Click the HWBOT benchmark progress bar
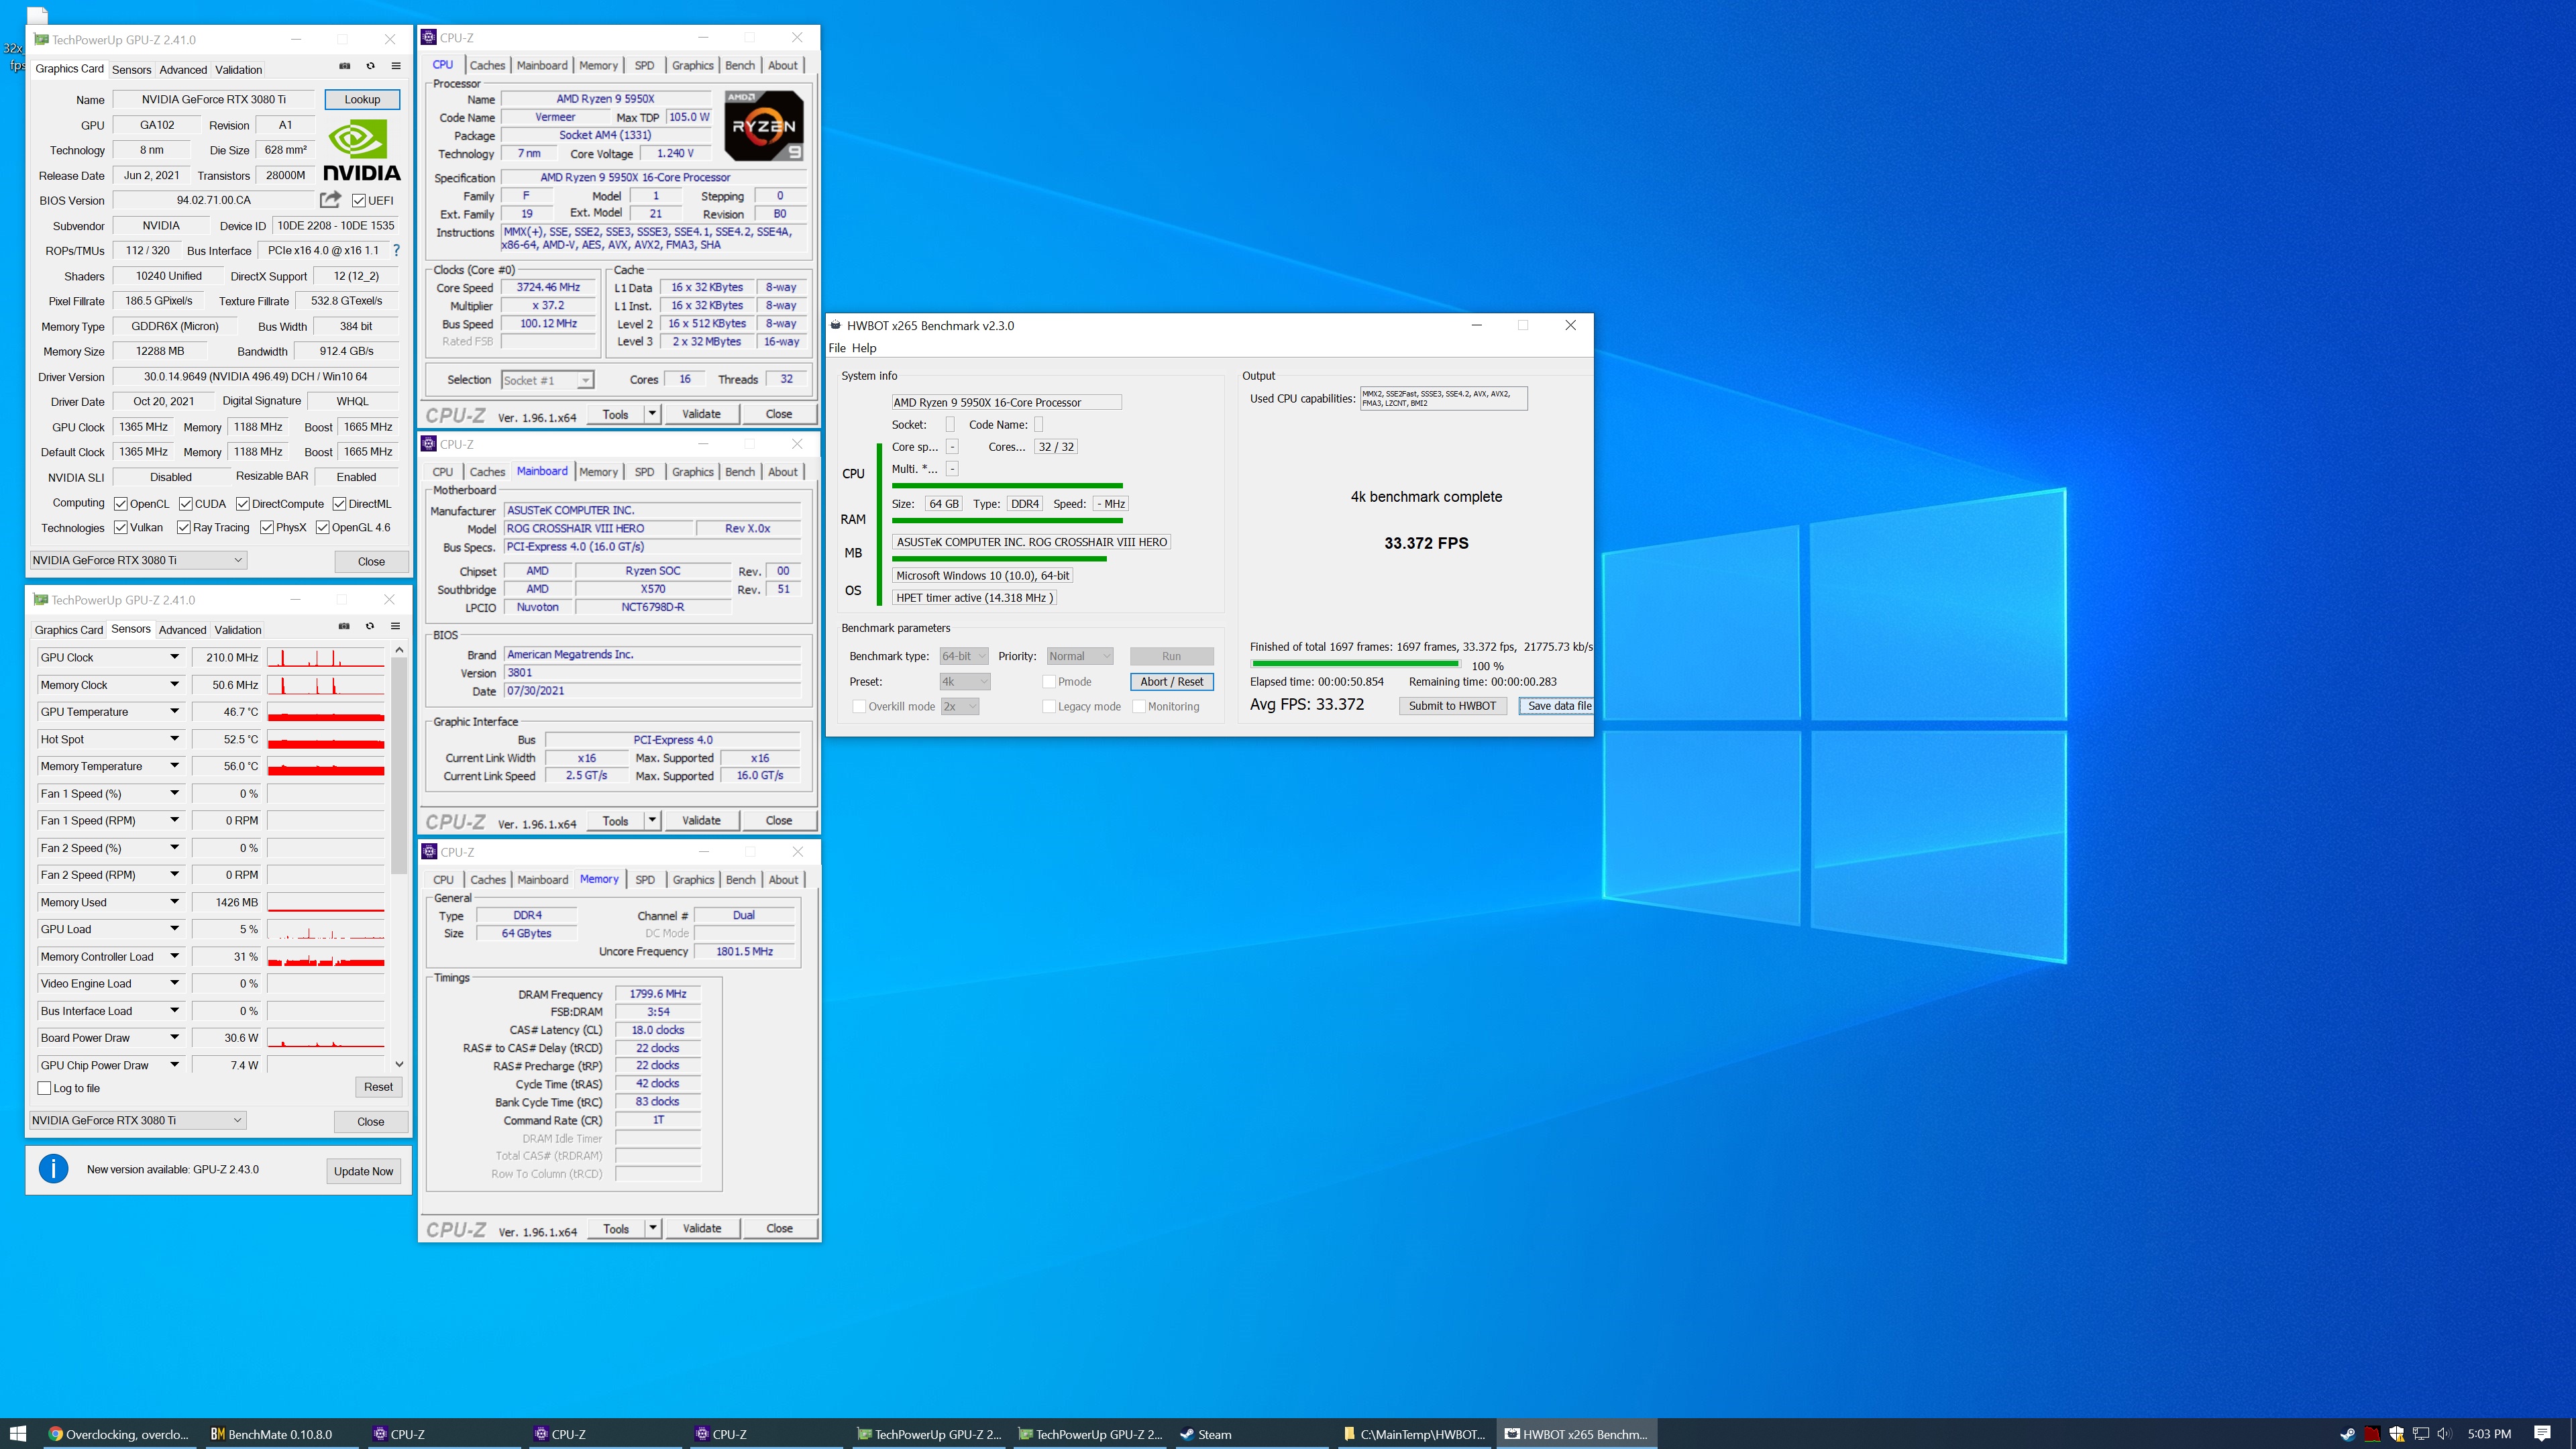2576x1449 pixels. tap(1356, 663)
